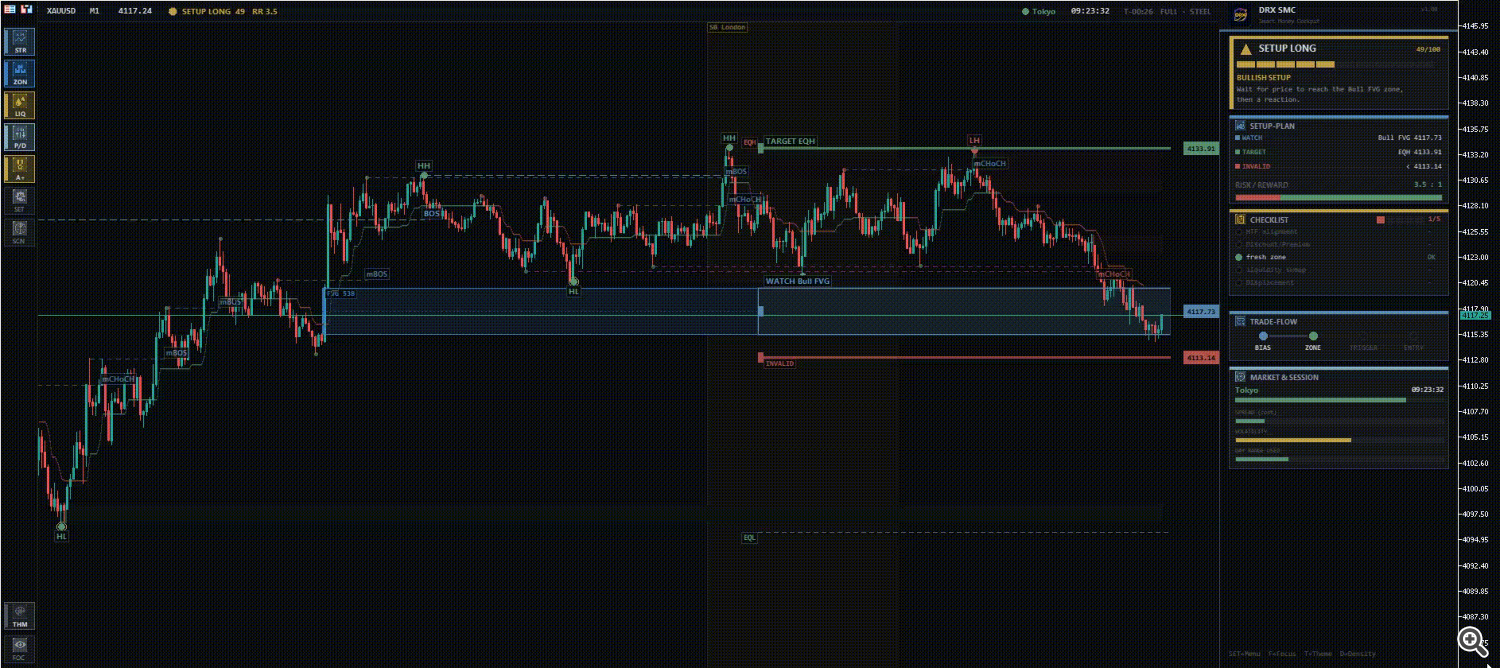Click the red-white grid icon at top-left

[x=9, y=10]
